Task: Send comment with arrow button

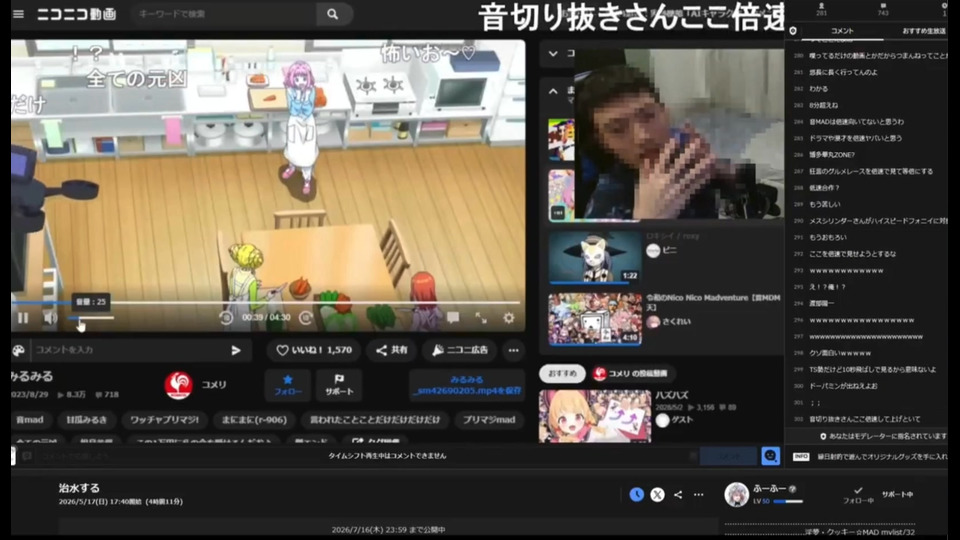Action: click(x=236, y=350)
